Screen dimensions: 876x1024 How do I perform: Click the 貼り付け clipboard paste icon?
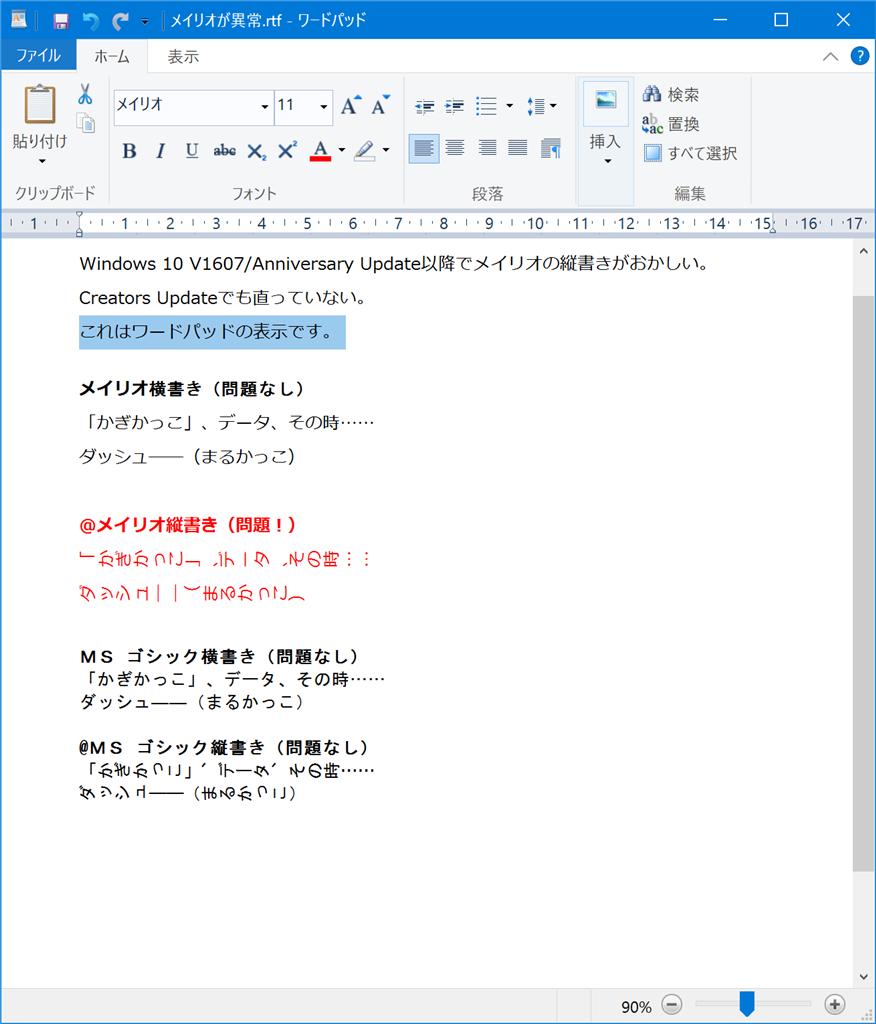coord(40,104)
